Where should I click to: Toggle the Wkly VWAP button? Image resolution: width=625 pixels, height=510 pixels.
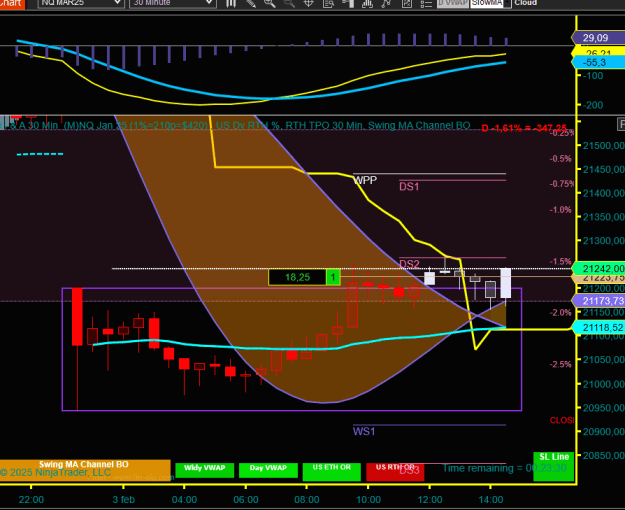pos(204,470)
